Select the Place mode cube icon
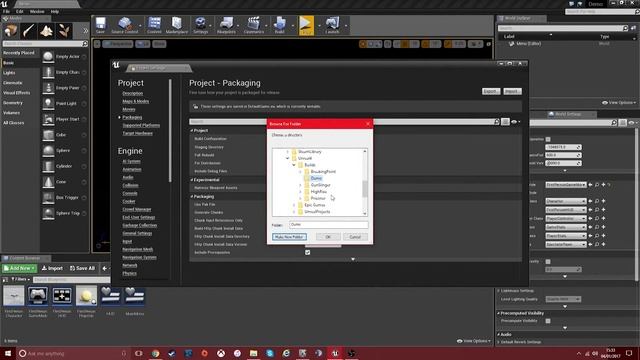This screenshot has height=360, width=640. click(x=11, y=31)
